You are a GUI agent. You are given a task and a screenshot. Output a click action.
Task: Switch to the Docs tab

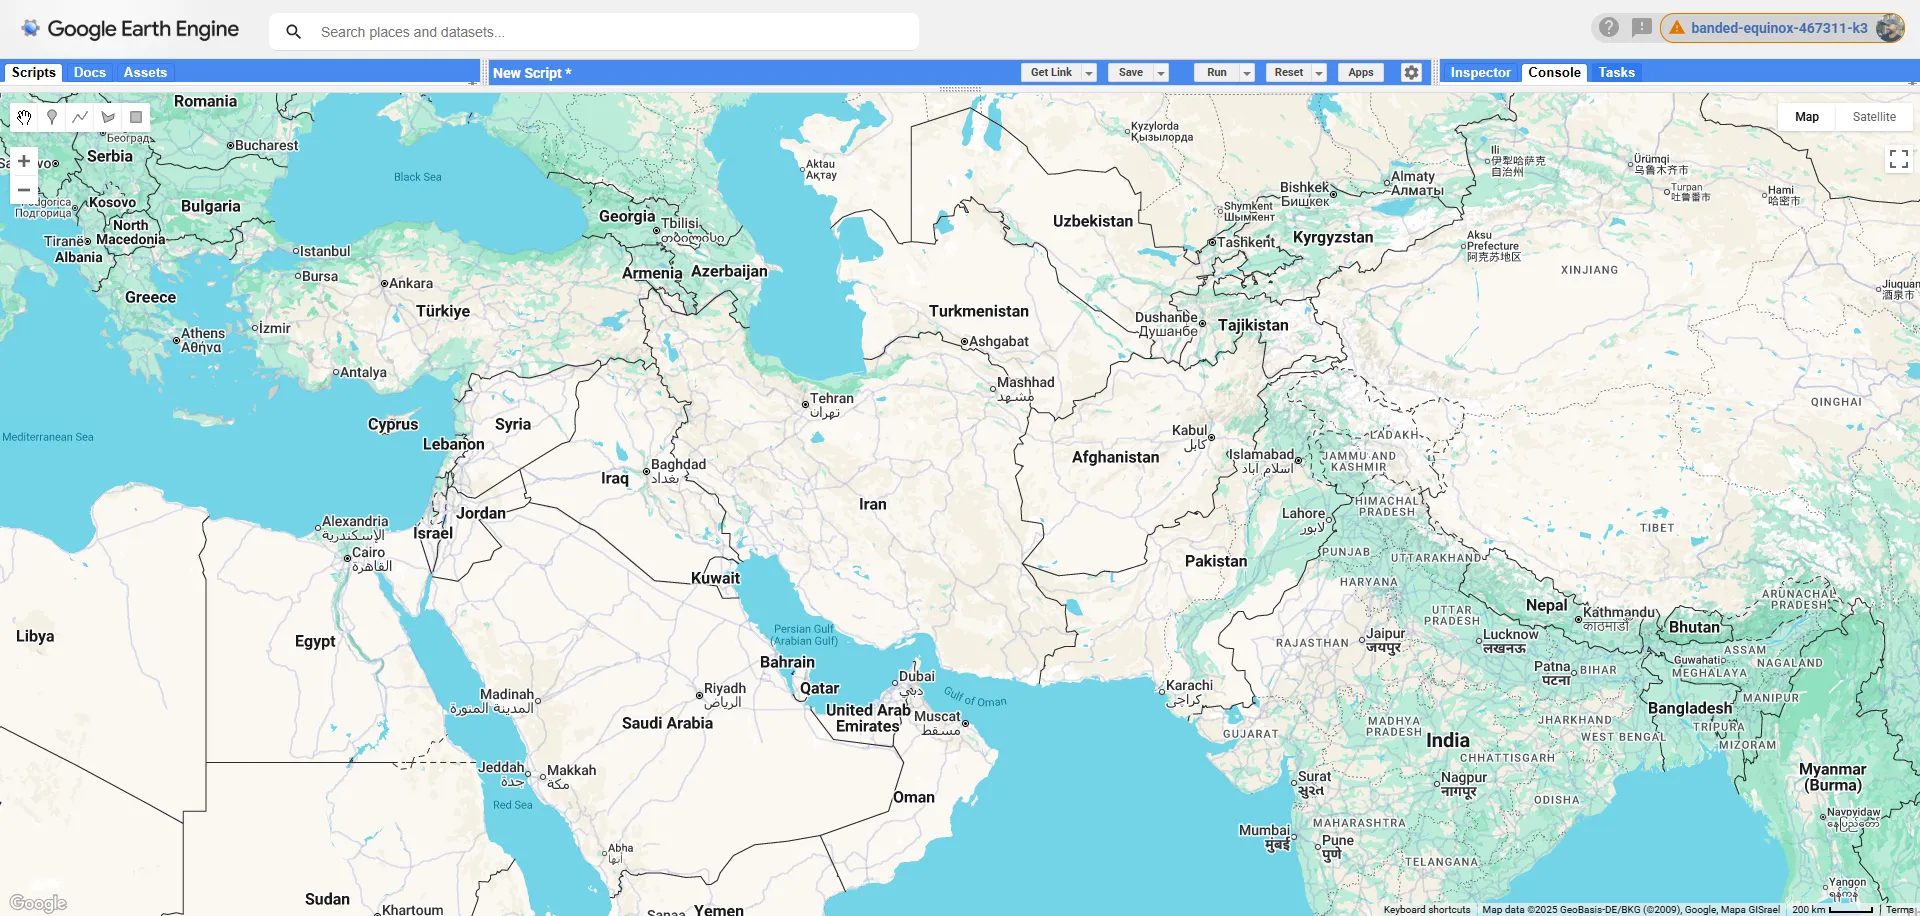click(89, 72)
